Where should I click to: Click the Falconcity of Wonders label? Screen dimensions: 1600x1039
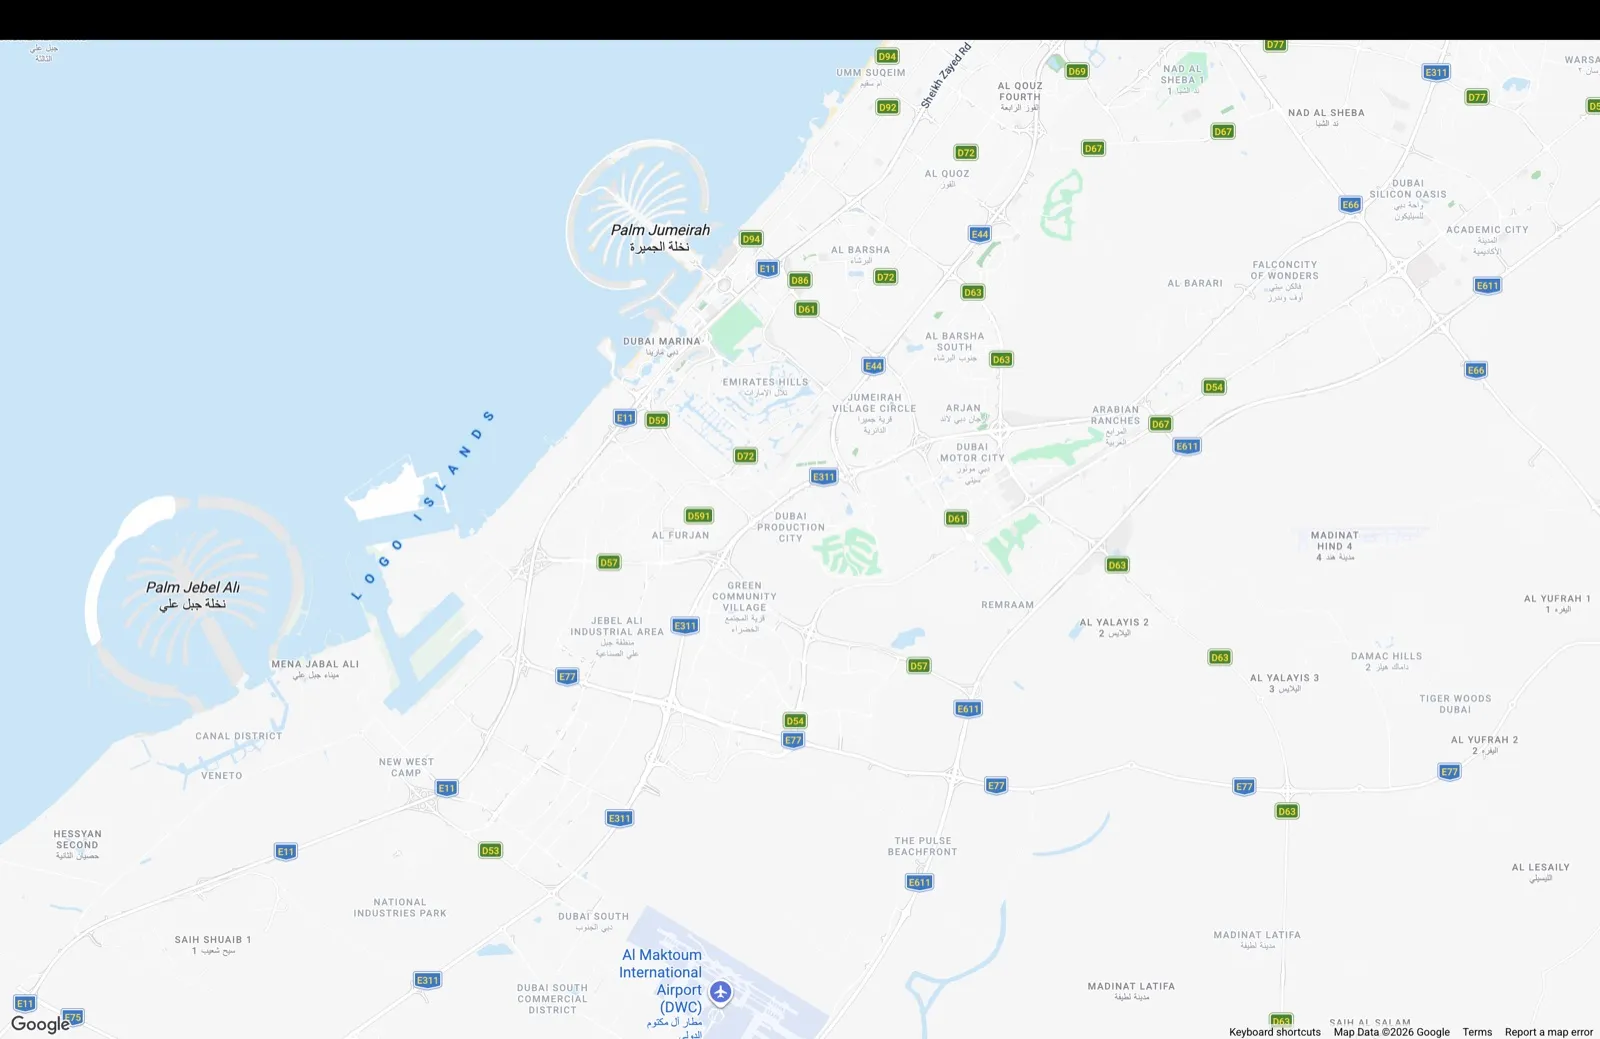[1285, 280]
